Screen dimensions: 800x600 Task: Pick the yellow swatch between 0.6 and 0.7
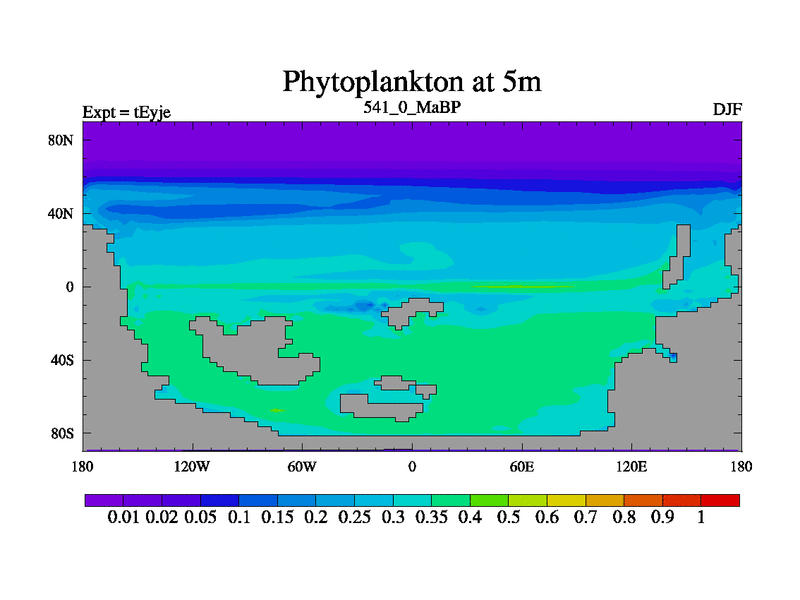[566, 500]
